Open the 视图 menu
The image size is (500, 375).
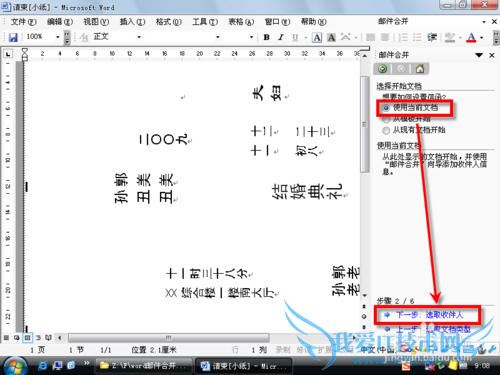point(96,22)
